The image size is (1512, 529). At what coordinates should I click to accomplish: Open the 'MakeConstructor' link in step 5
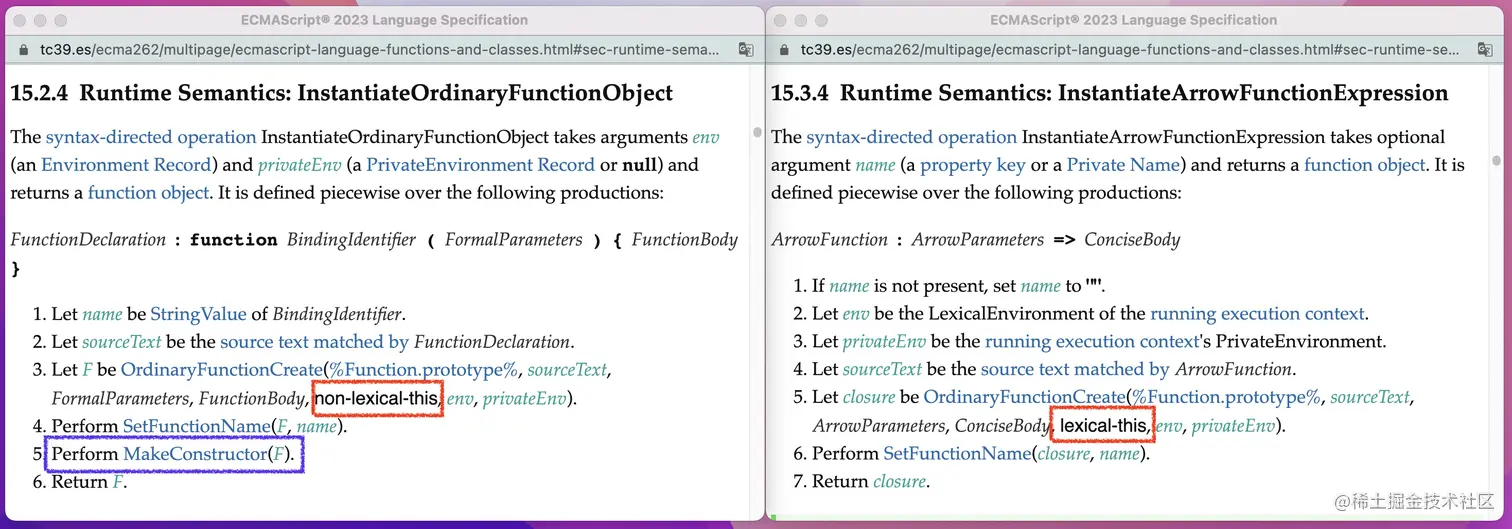(194, 454)
